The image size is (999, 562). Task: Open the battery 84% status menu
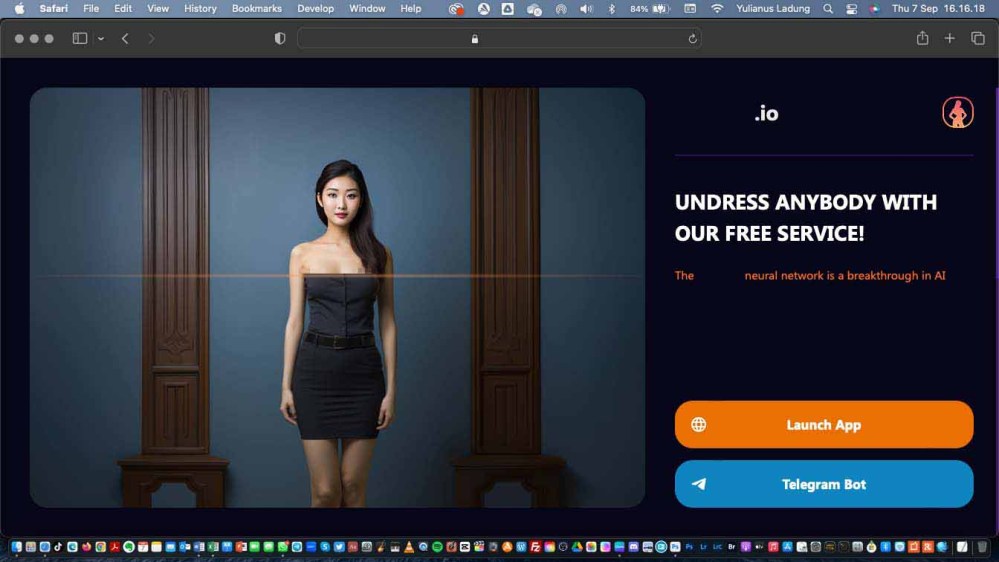(x=650, y=9)
